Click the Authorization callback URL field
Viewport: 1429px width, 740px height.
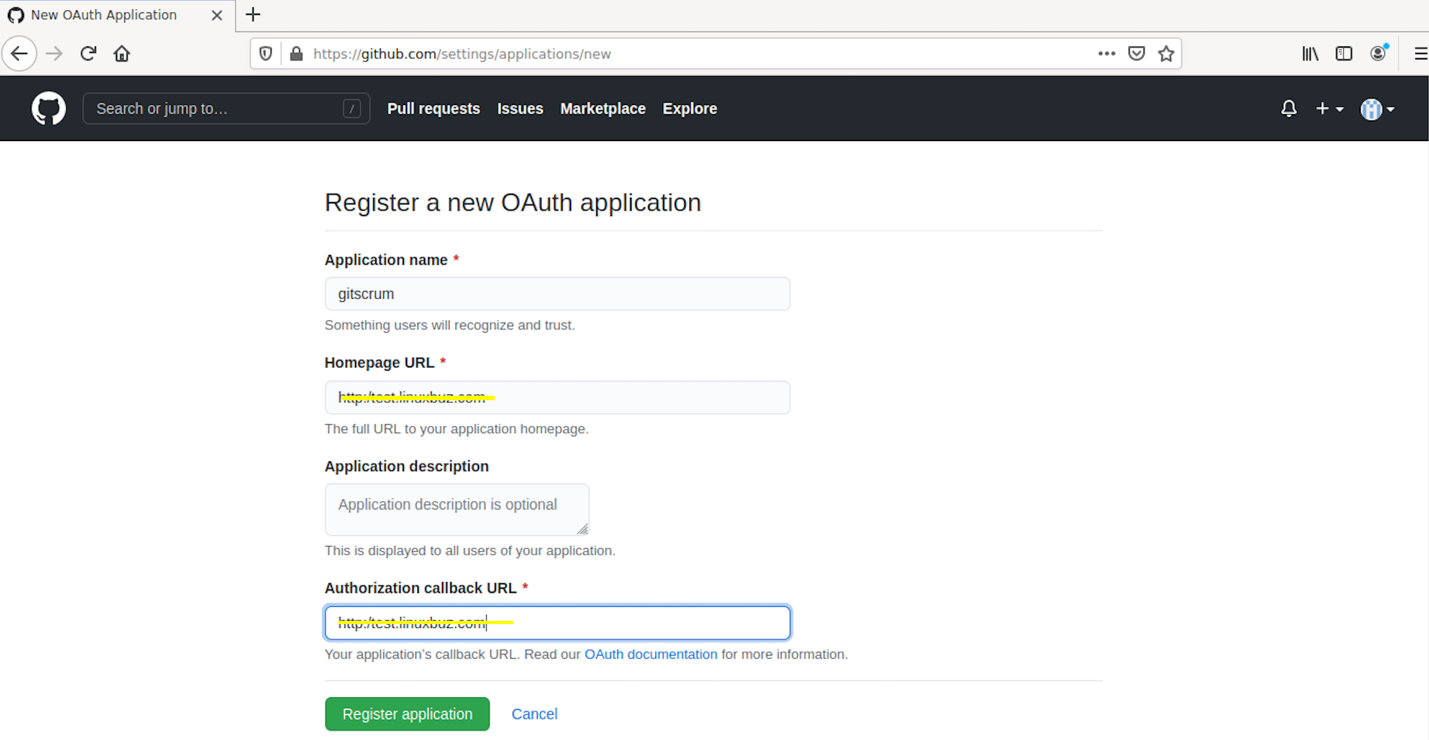557,623
